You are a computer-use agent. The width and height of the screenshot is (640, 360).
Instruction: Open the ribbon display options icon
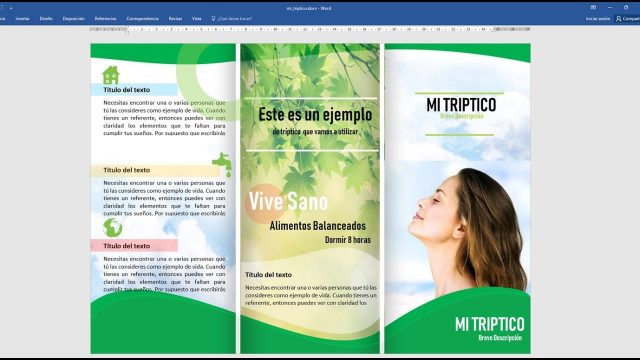[593, 7]
